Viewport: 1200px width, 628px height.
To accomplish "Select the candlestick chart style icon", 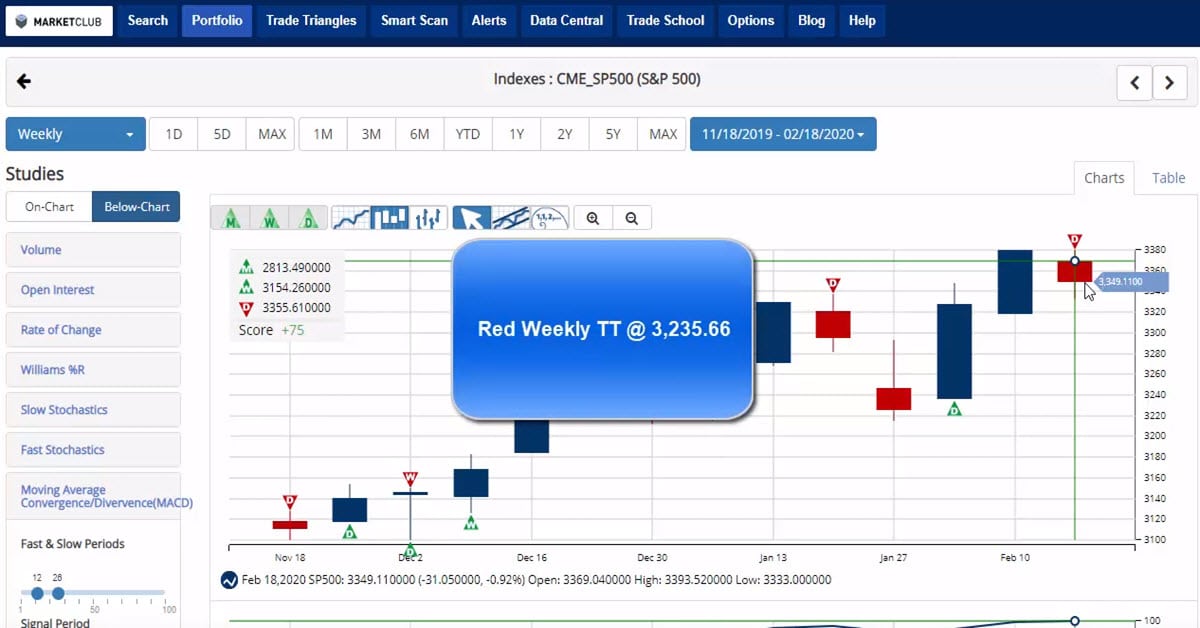I will [x=390, y=218].
